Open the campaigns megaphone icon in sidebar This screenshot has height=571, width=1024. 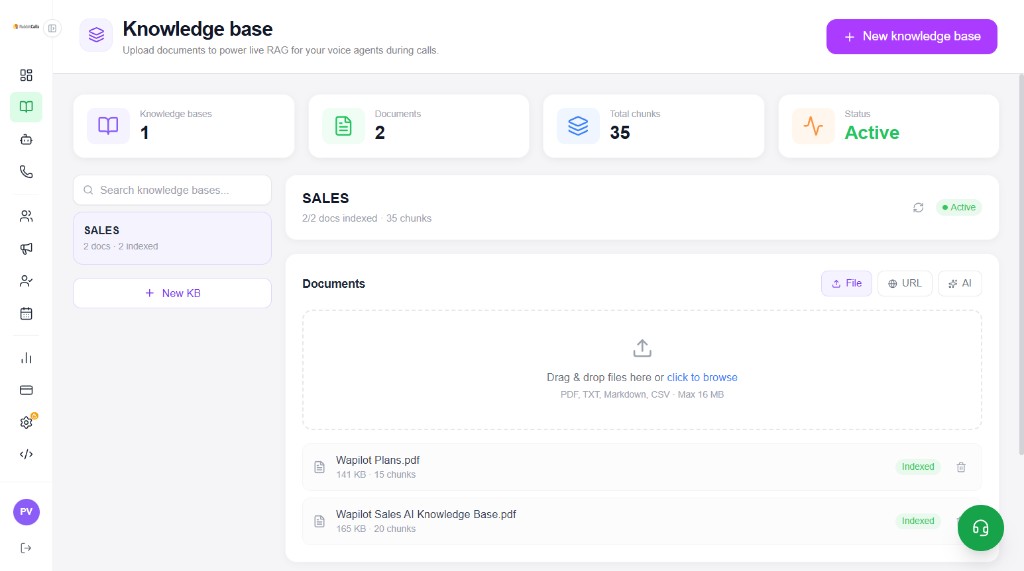[26, 248]
